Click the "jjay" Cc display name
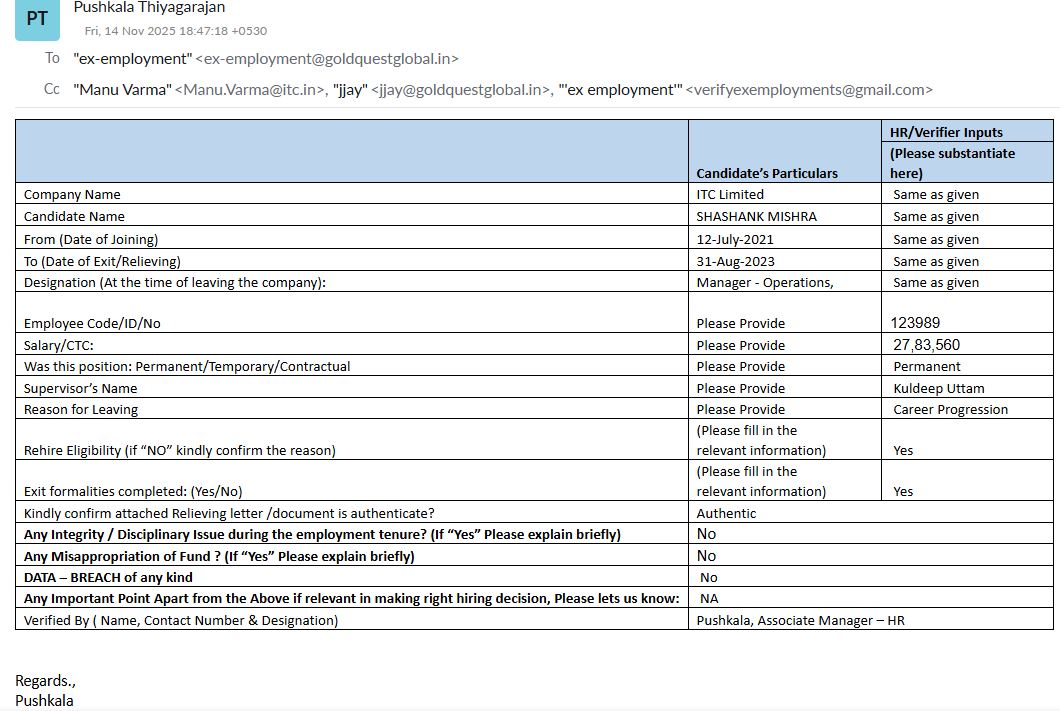 tap(350, 90)
